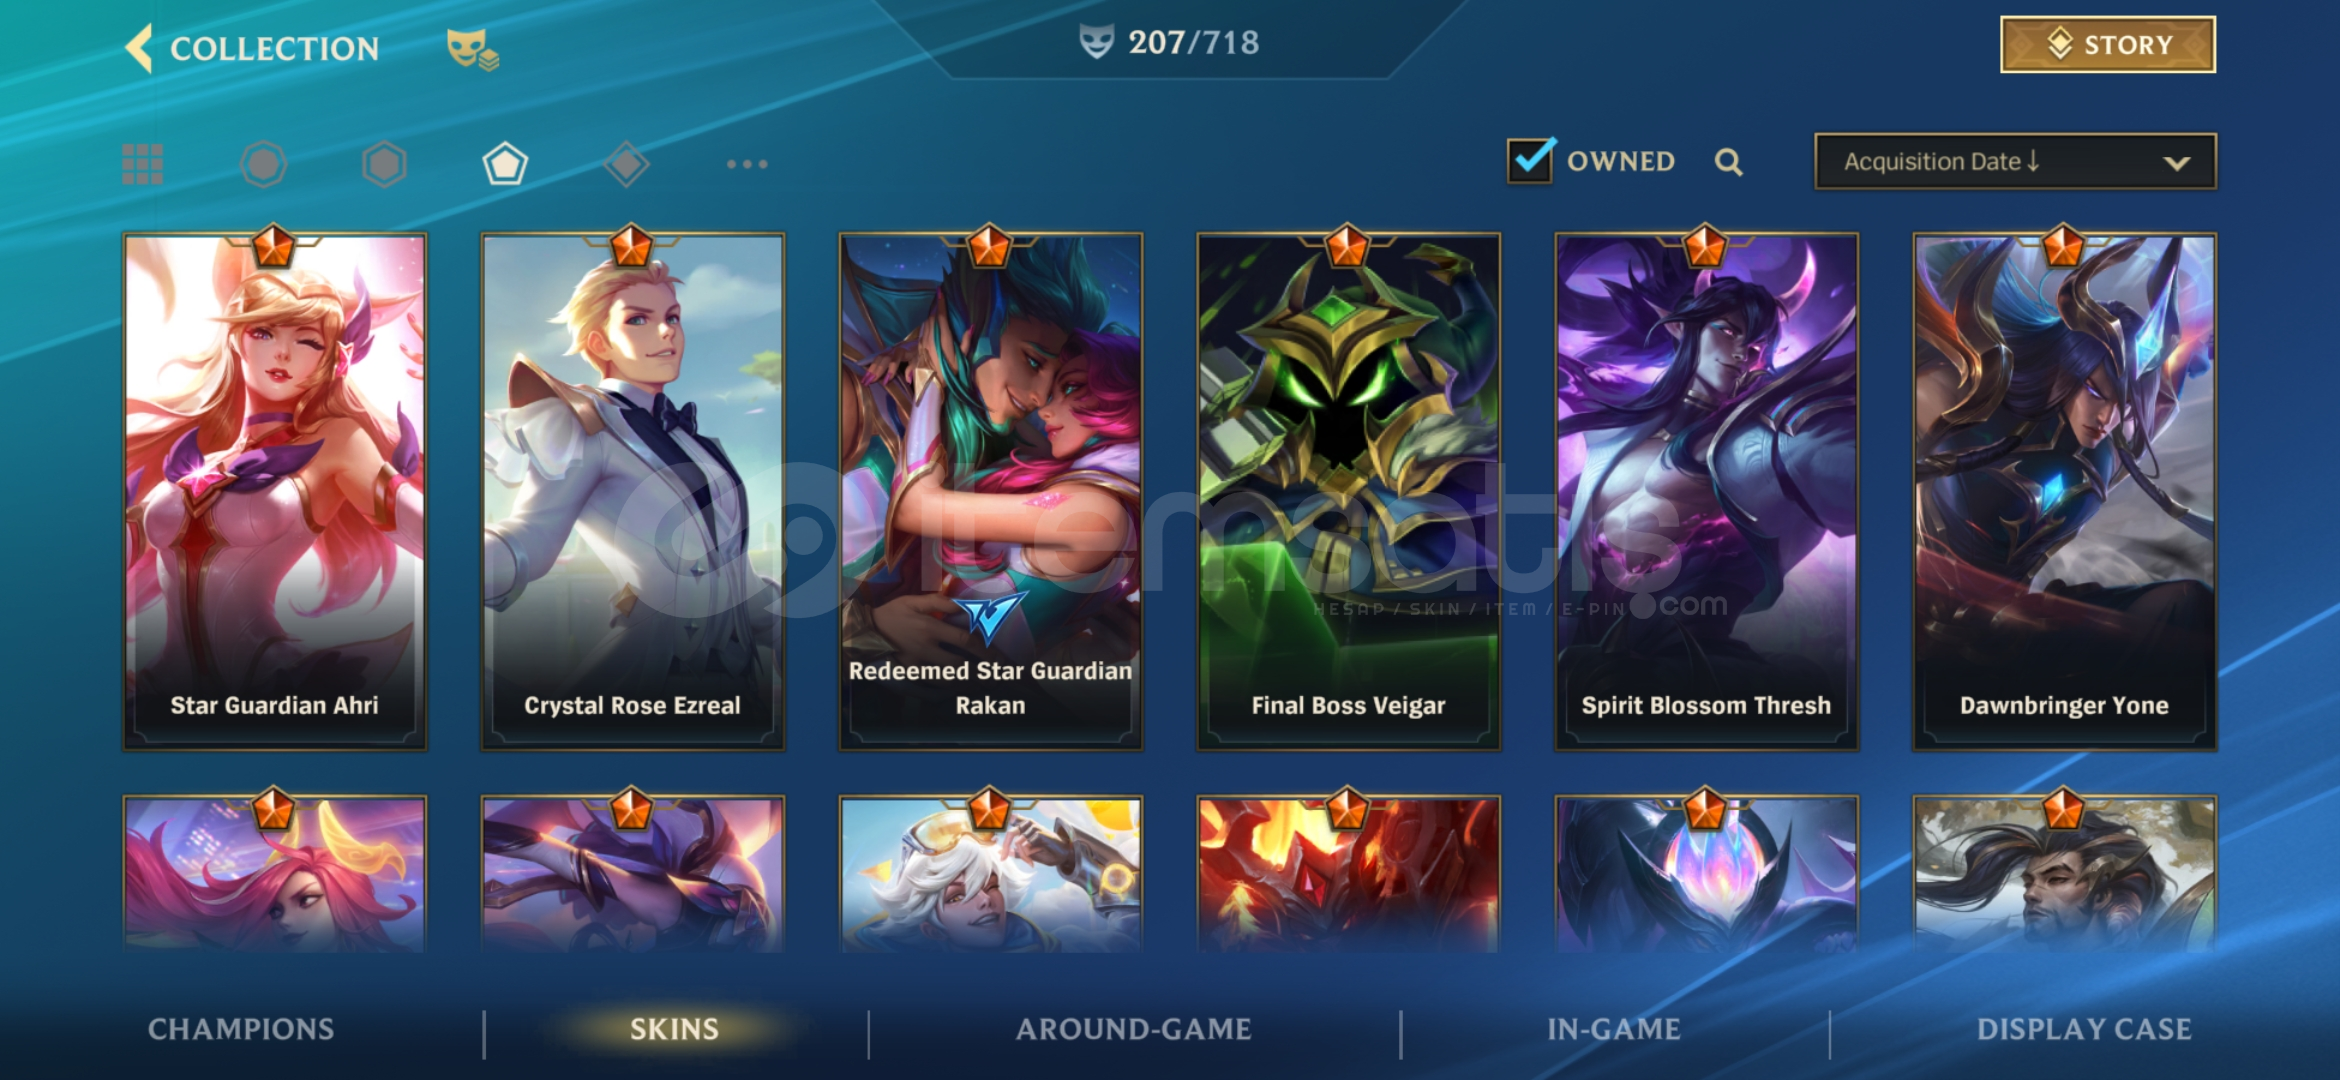Open skin search magnifier icon
Image resolution: width=2340 pixels, height=1080 pixels.
(x=1728, y=162)
